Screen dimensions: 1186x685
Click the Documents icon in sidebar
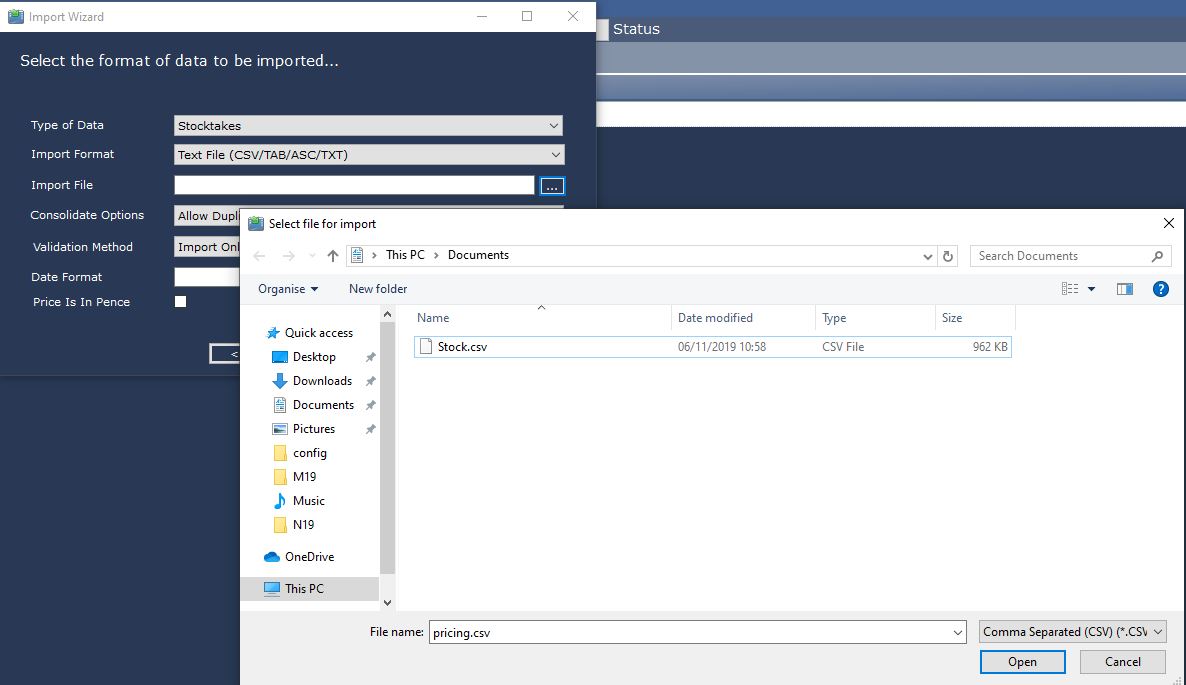coord(280,404)
